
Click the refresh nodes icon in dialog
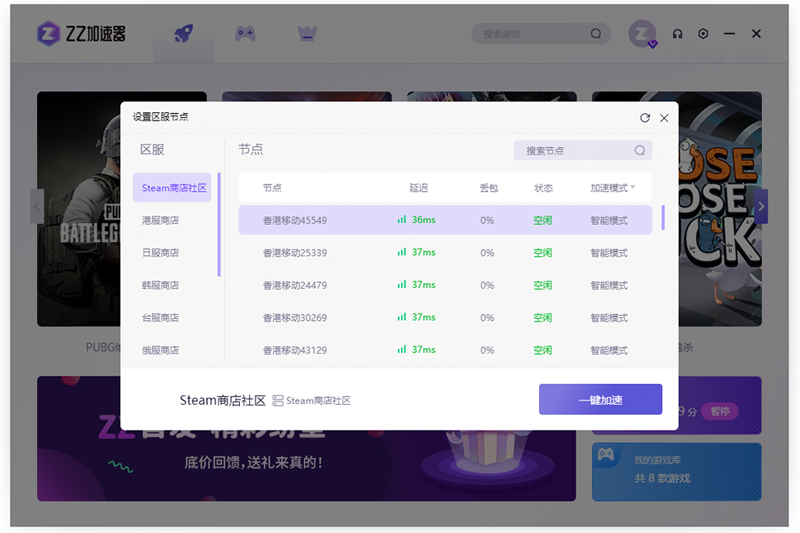pos(645,118)
